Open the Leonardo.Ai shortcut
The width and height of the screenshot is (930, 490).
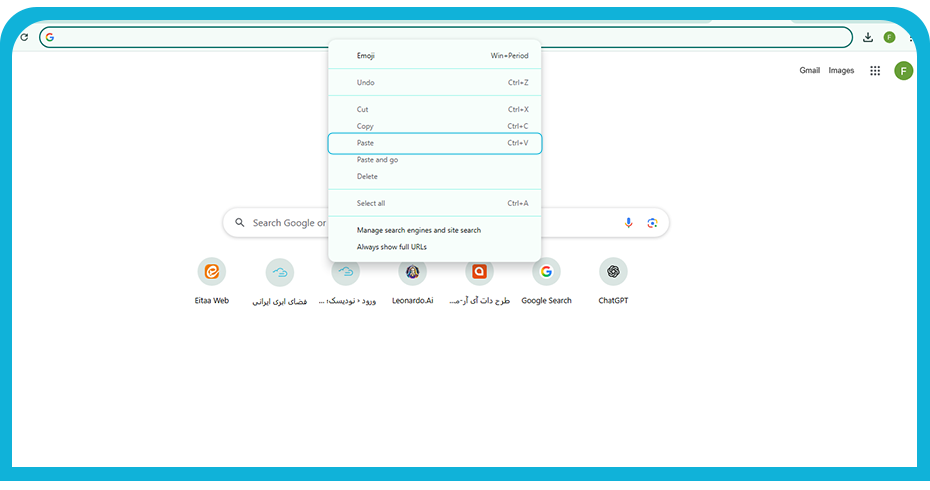[412, 272]
